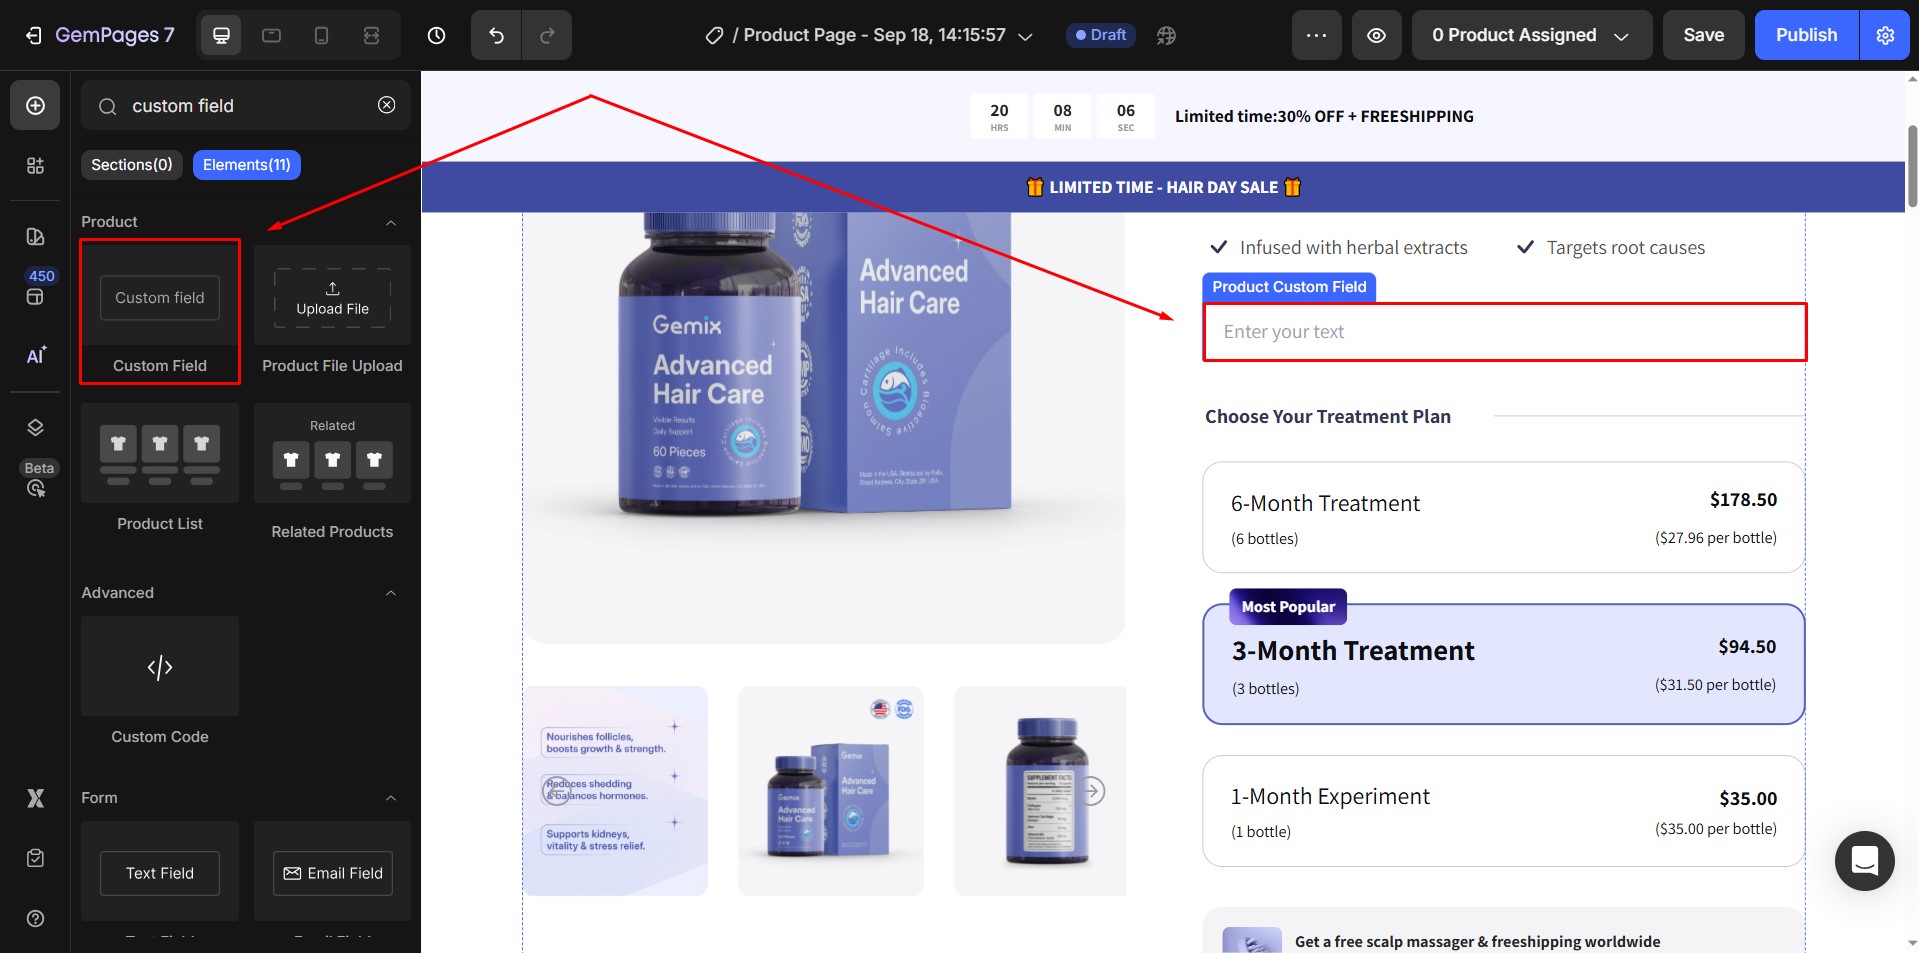Expand the Product Page title dropdown
The image size is (1919, 953).
tap(1024, 35)
